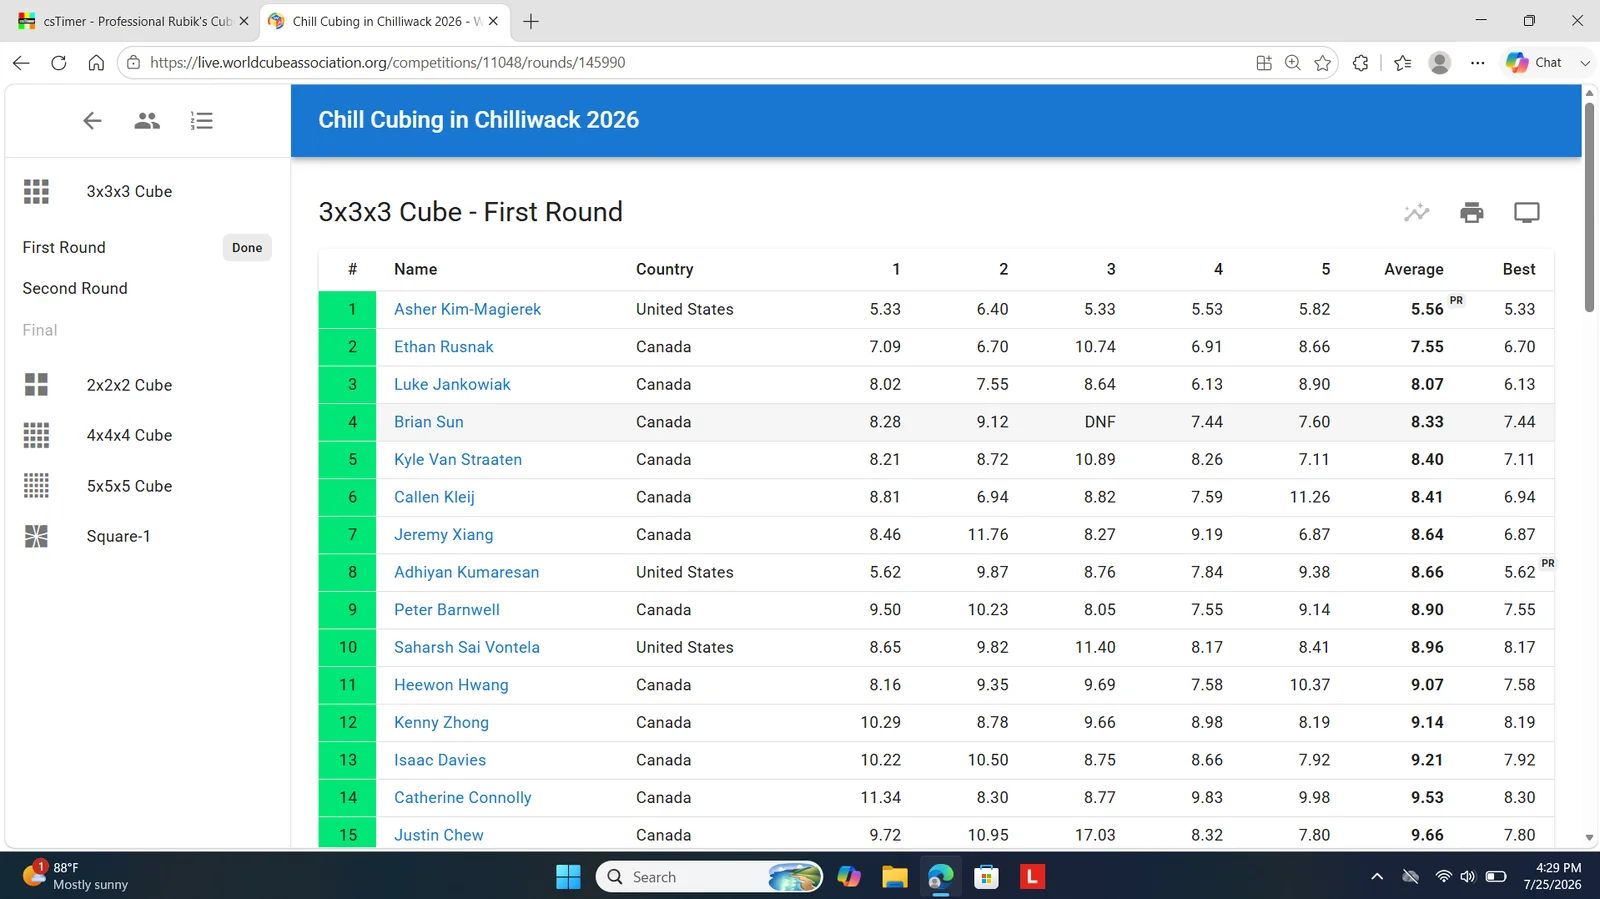Image resolution: width=1600 pixels, height=899 pixels.
Task: Open Catherine Connolly's results link
Action: [x=463, y=798]
